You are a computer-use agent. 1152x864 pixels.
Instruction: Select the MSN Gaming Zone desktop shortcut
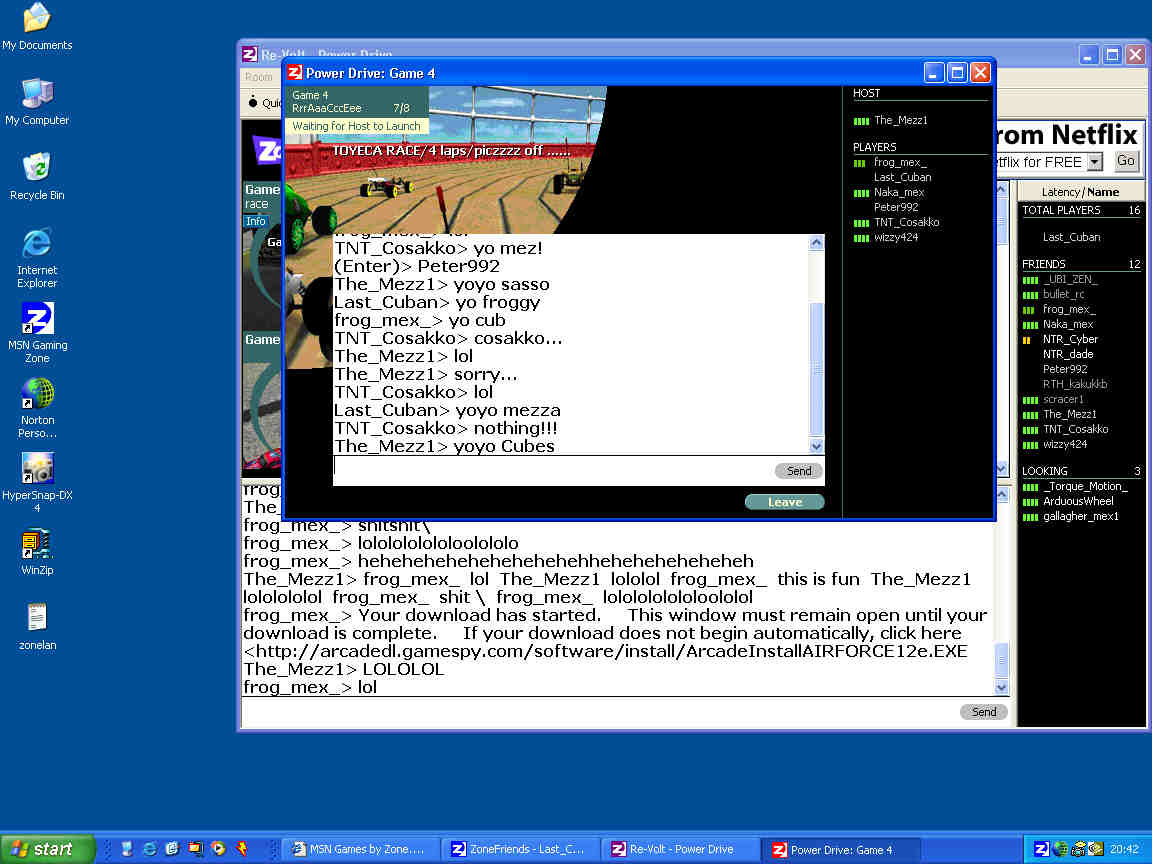tap(37, 333)
